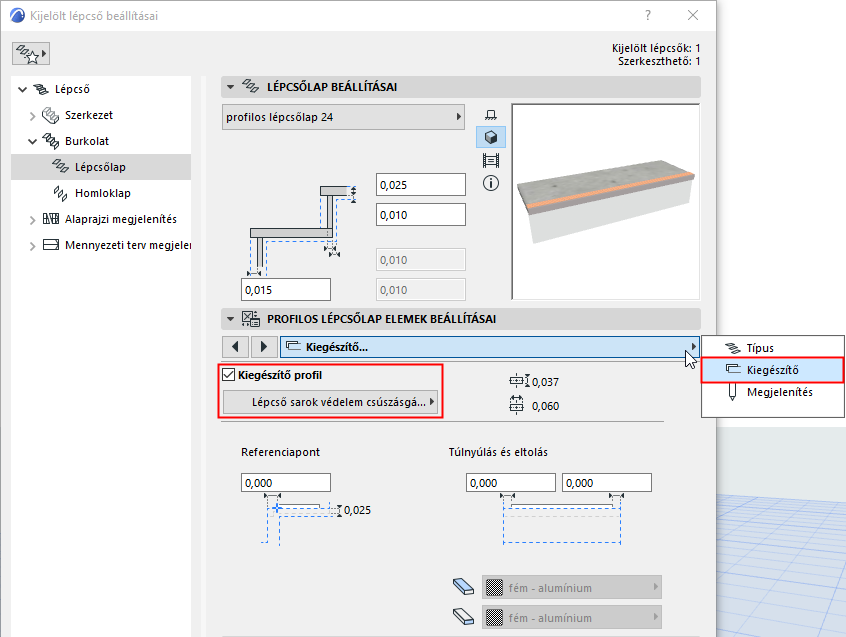Collapse the Burkolat tree node
This screenshot has width=846, height=637.
(32, 141)
